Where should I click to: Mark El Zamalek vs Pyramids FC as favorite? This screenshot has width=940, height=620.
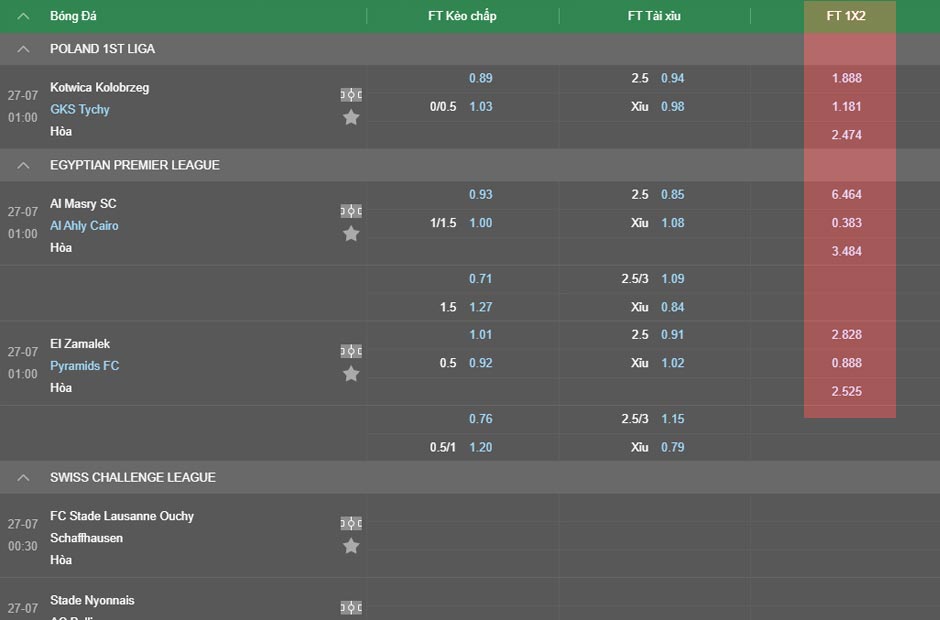351,374
